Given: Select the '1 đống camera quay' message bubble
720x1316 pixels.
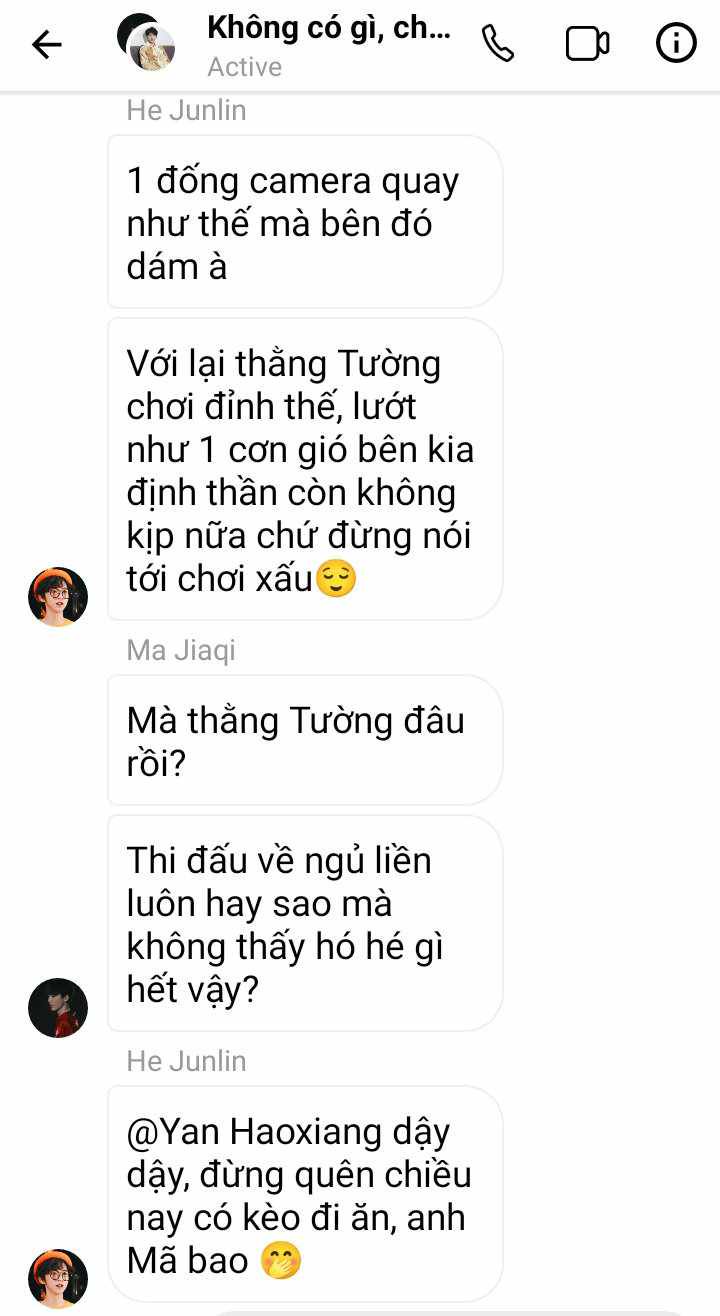Looking at the screenshot, I should (304, 222).
